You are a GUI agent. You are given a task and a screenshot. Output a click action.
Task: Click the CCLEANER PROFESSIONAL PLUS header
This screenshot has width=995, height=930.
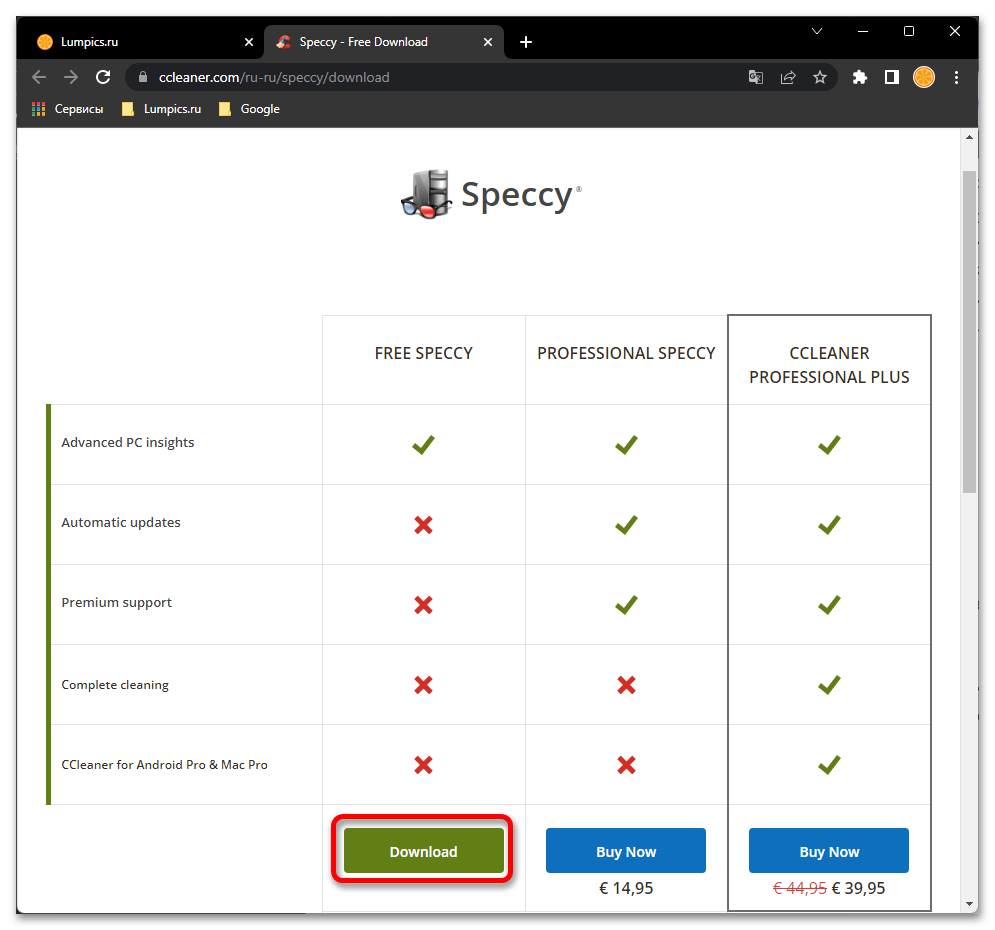coord(829,365)
